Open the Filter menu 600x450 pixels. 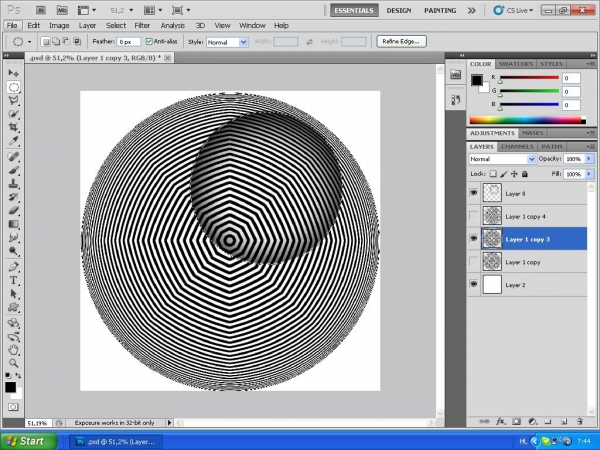point(142,26)
